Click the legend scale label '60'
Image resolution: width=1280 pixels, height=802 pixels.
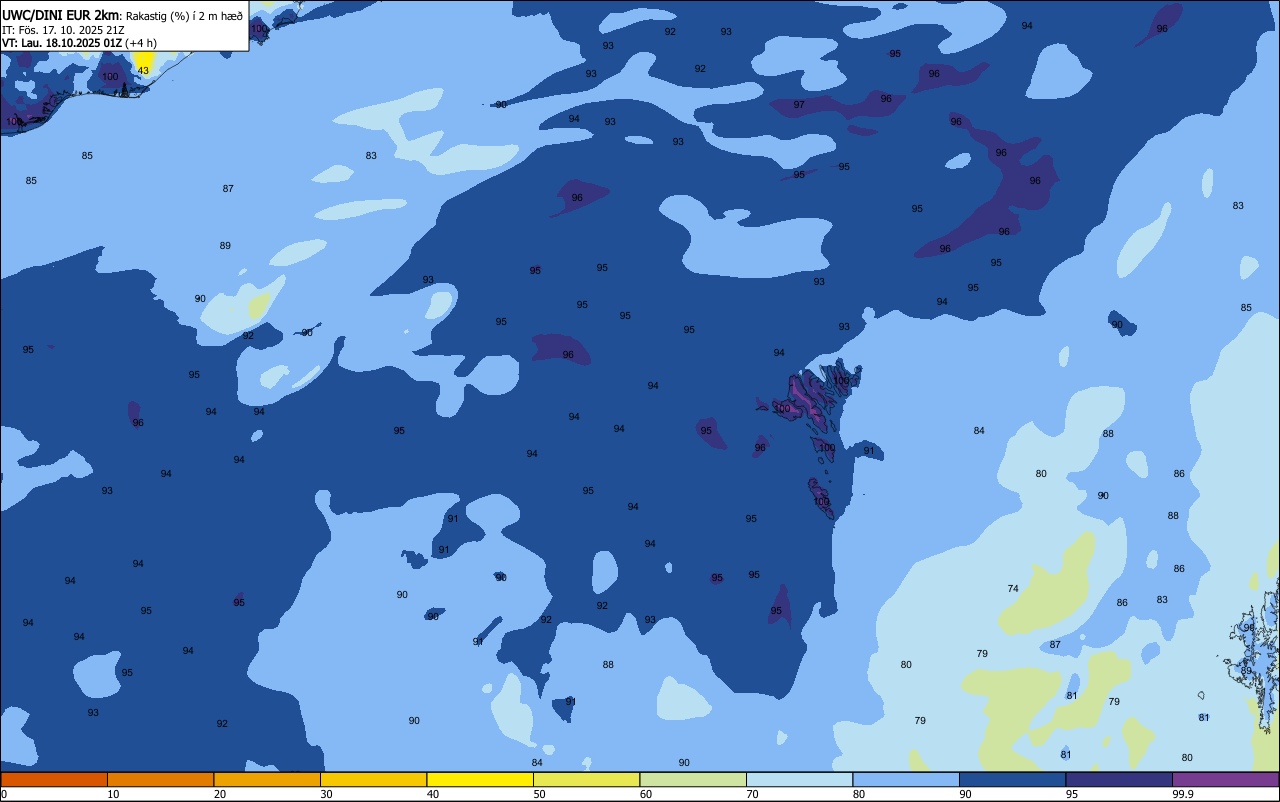[645, 794]
